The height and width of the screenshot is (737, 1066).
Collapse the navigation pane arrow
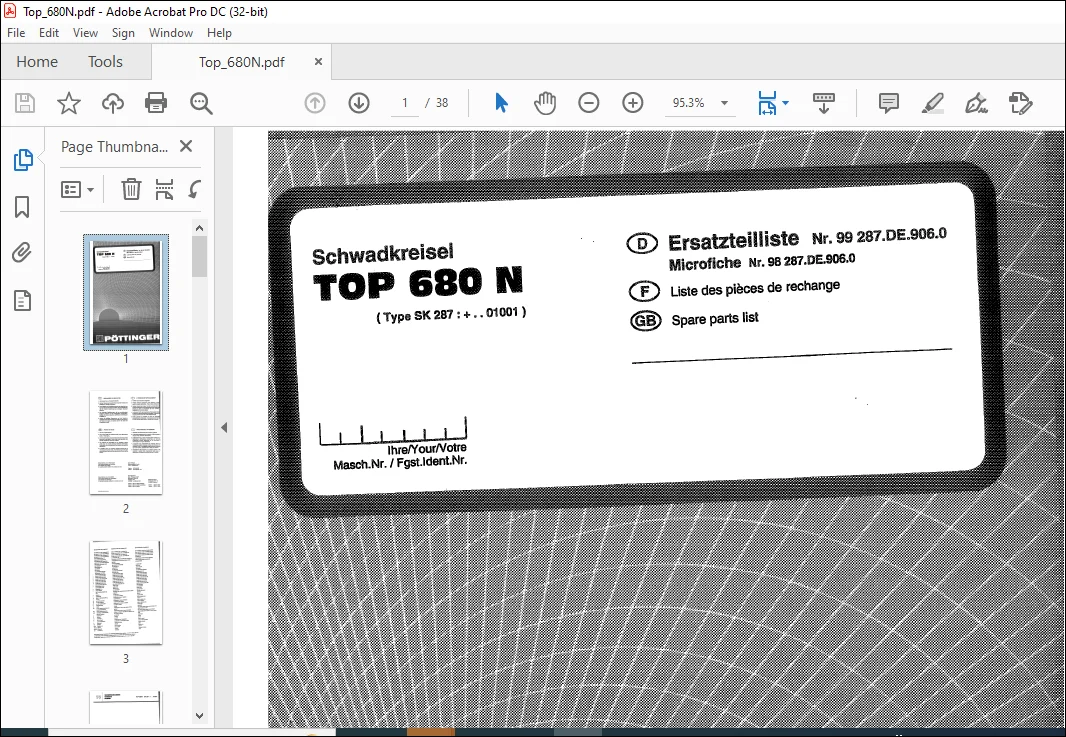[224, 428]
